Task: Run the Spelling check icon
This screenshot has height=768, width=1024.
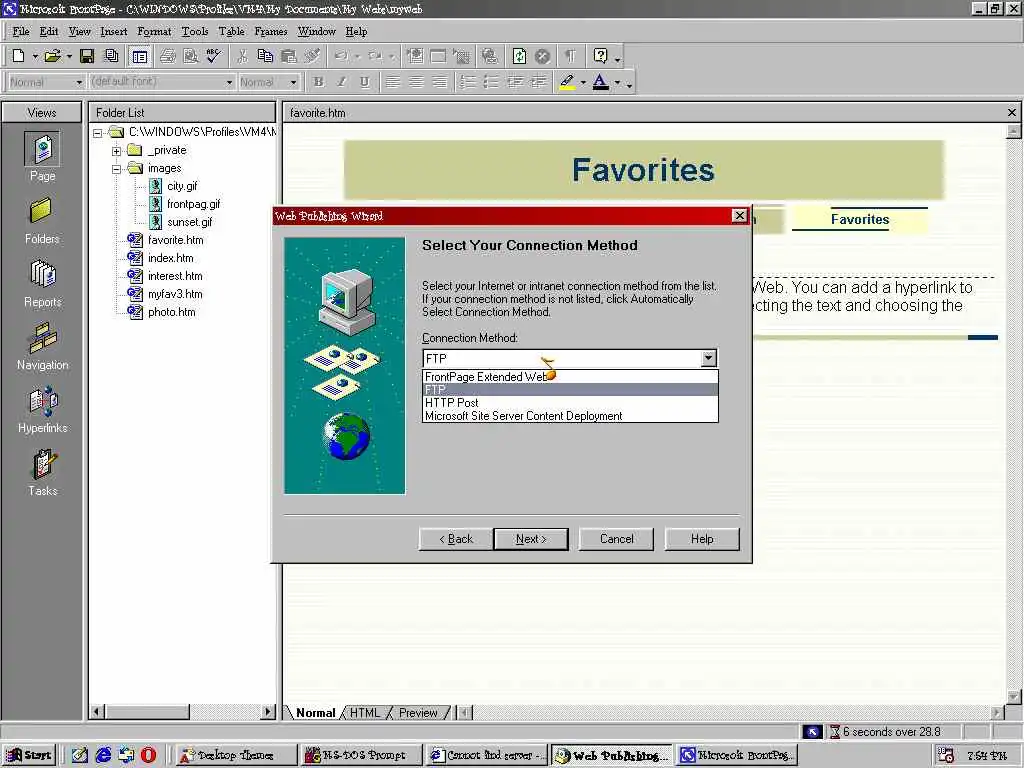Action: pyautogui.click(x=213, y=56)
